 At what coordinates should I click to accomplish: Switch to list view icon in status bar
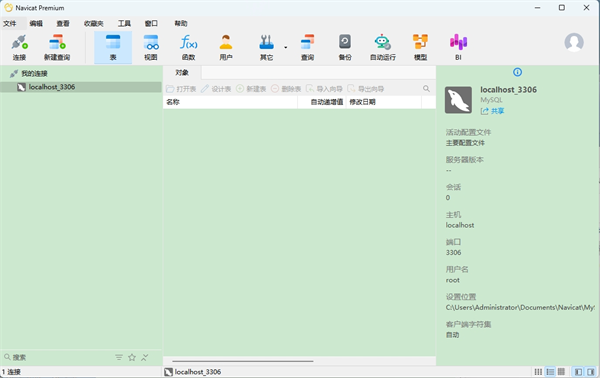[538, 372]
